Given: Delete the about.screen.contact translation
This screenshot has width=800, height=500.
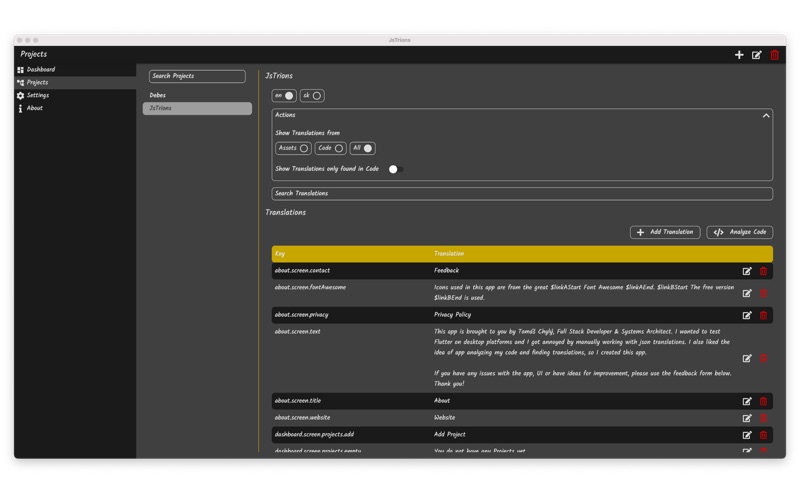Looking at the screenshot, I should (763, 271).
